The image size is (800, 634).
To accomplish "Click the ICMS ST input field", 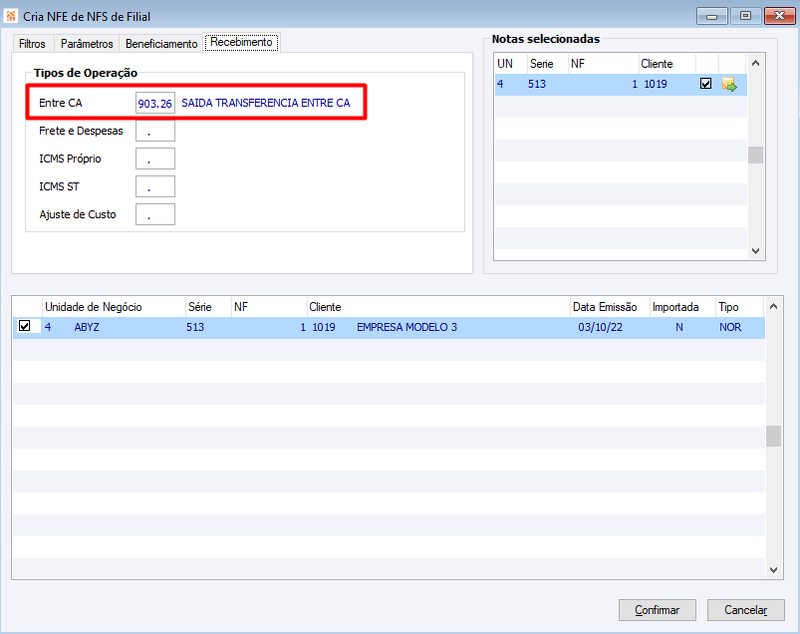I will click(155, 187).
